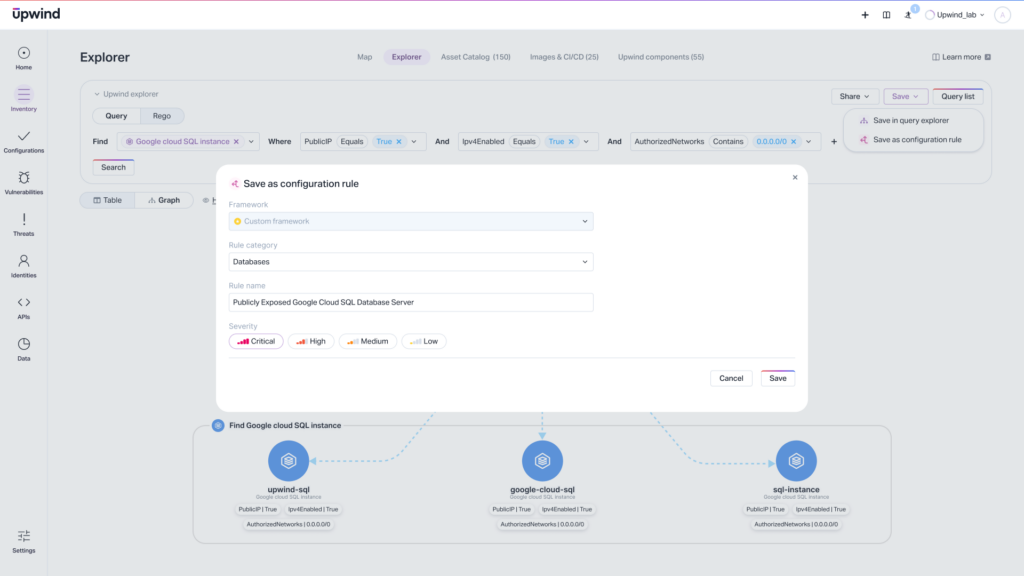Open the Inventory sidebar item

(x=24, y=99)
